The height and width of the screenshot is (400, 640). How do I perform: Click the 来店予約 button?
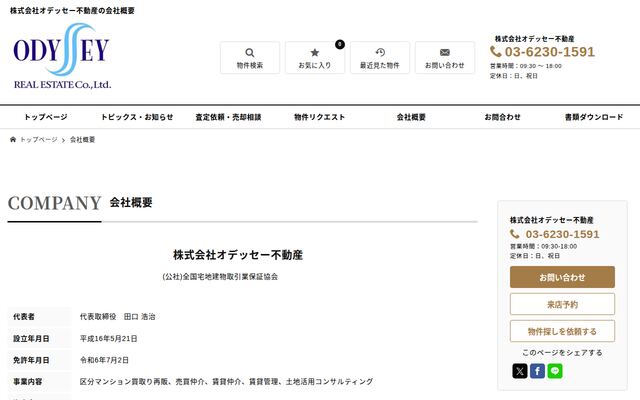[562, 304]
